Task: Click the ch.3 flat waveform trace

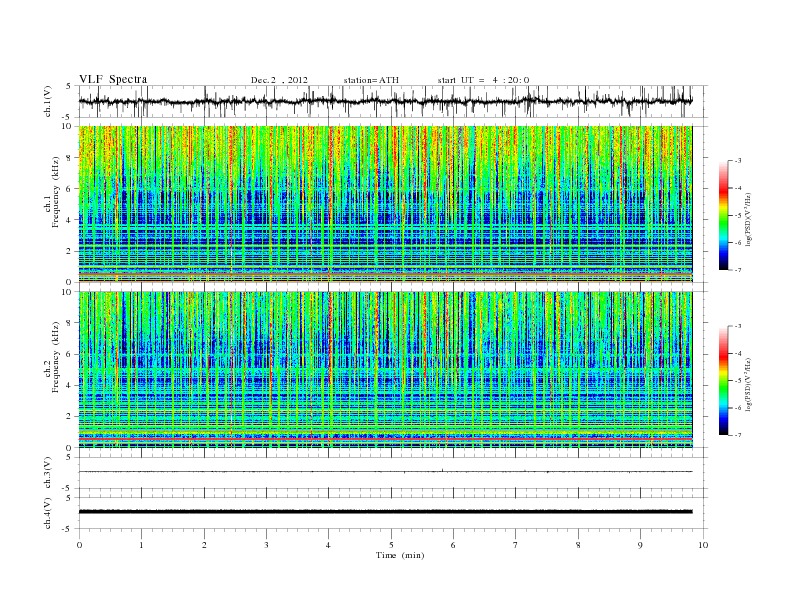Action: (386, 472)
